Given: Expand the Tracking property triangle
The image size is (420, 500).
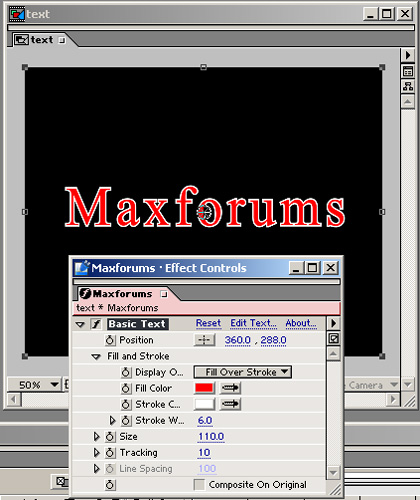Looking at the screenshot, I should [x=96, y=453].
